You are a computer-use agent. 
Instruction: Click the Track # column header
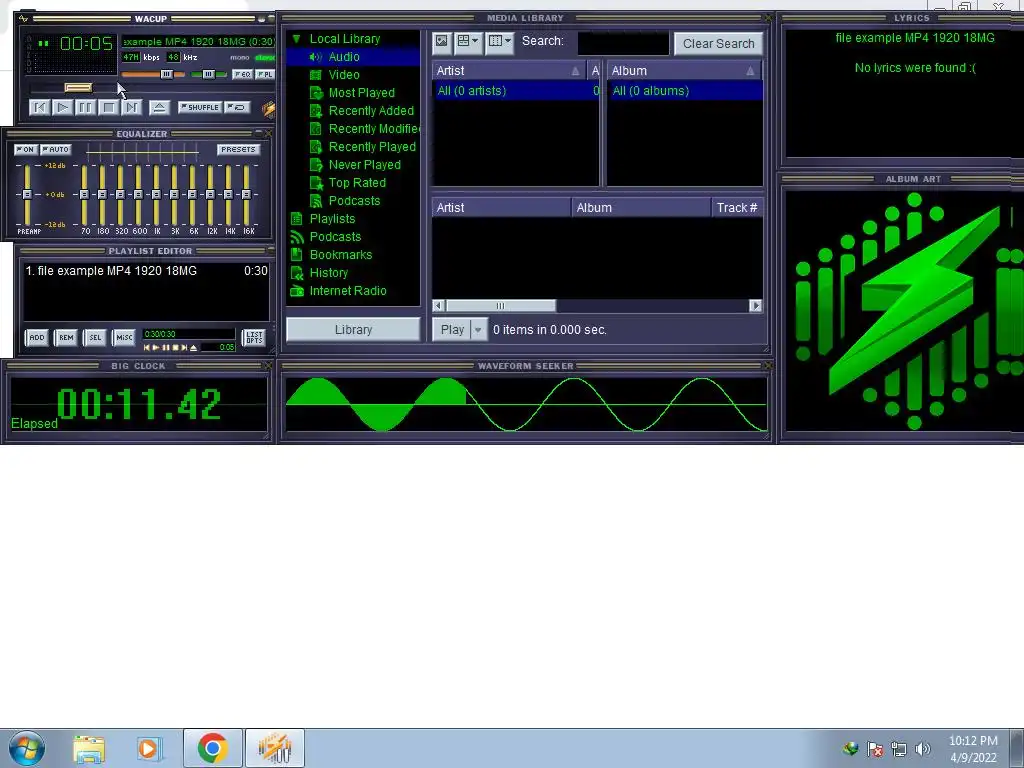pyautogui.click(x=737, y=208)
